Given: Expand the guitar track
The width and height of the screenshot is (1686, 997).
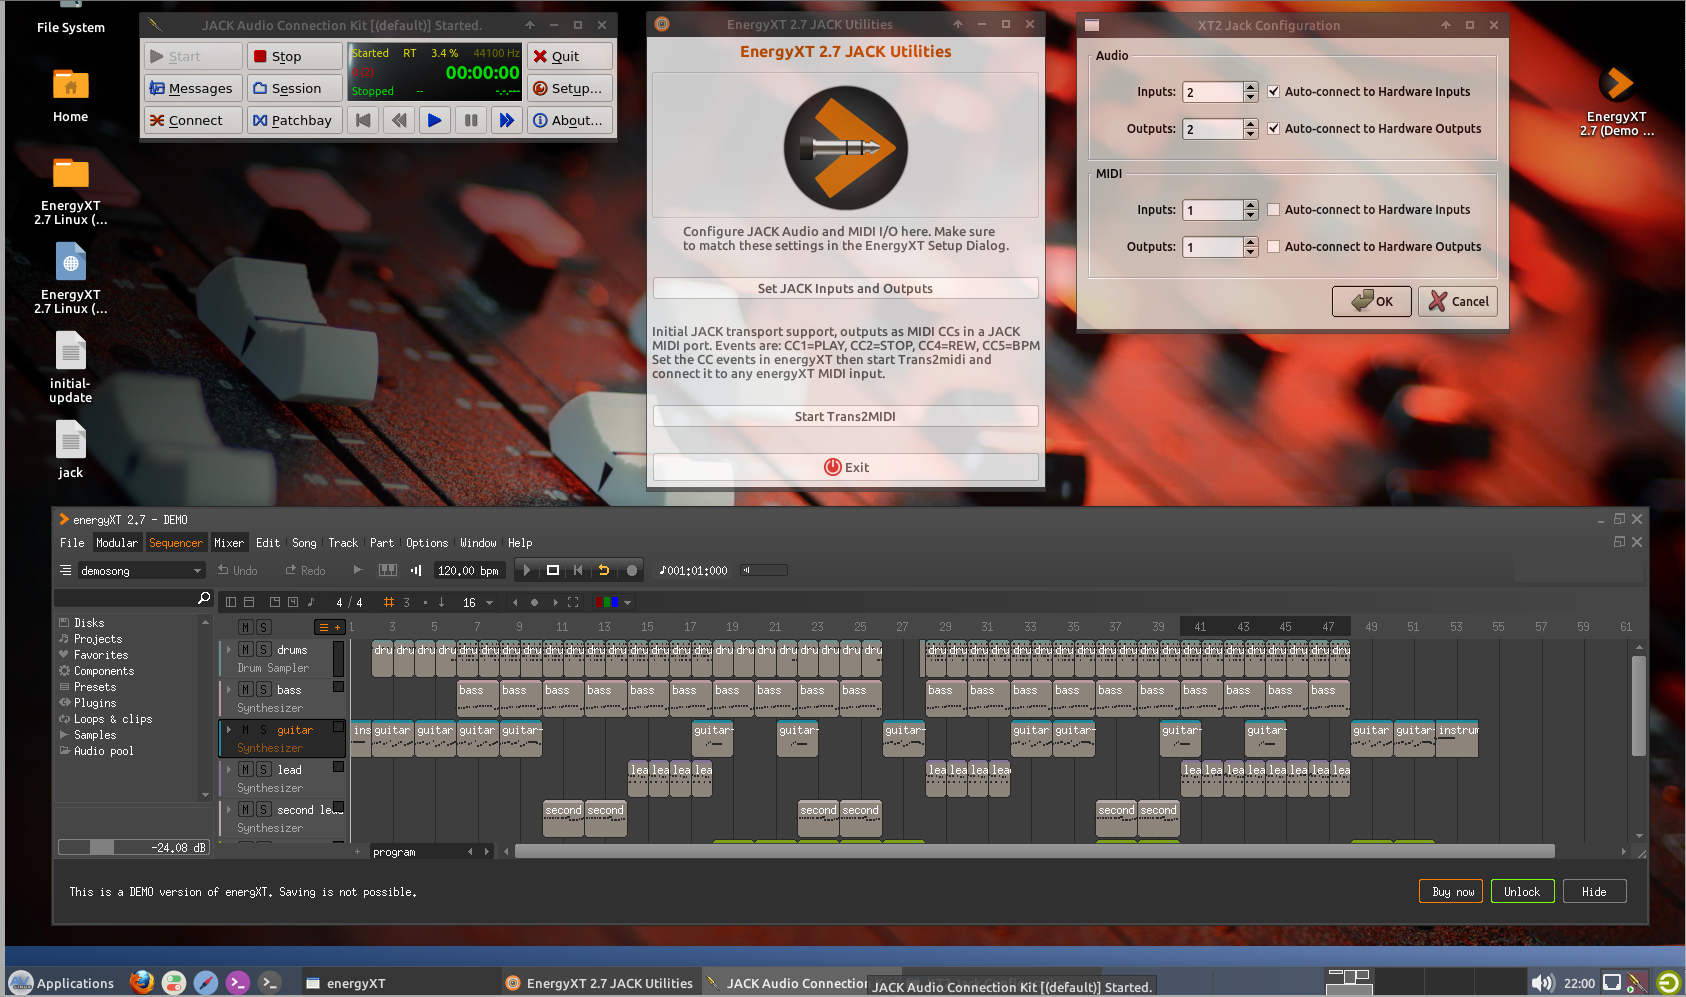Looking at the screenshot, I should (x=229, y=730).
